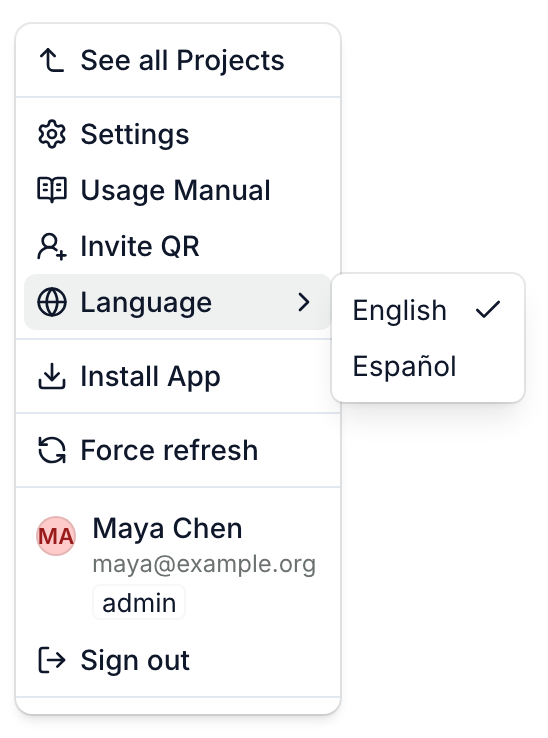Select Install App from the menu
This screenshot has width=548, height=738.
point(178,377)
